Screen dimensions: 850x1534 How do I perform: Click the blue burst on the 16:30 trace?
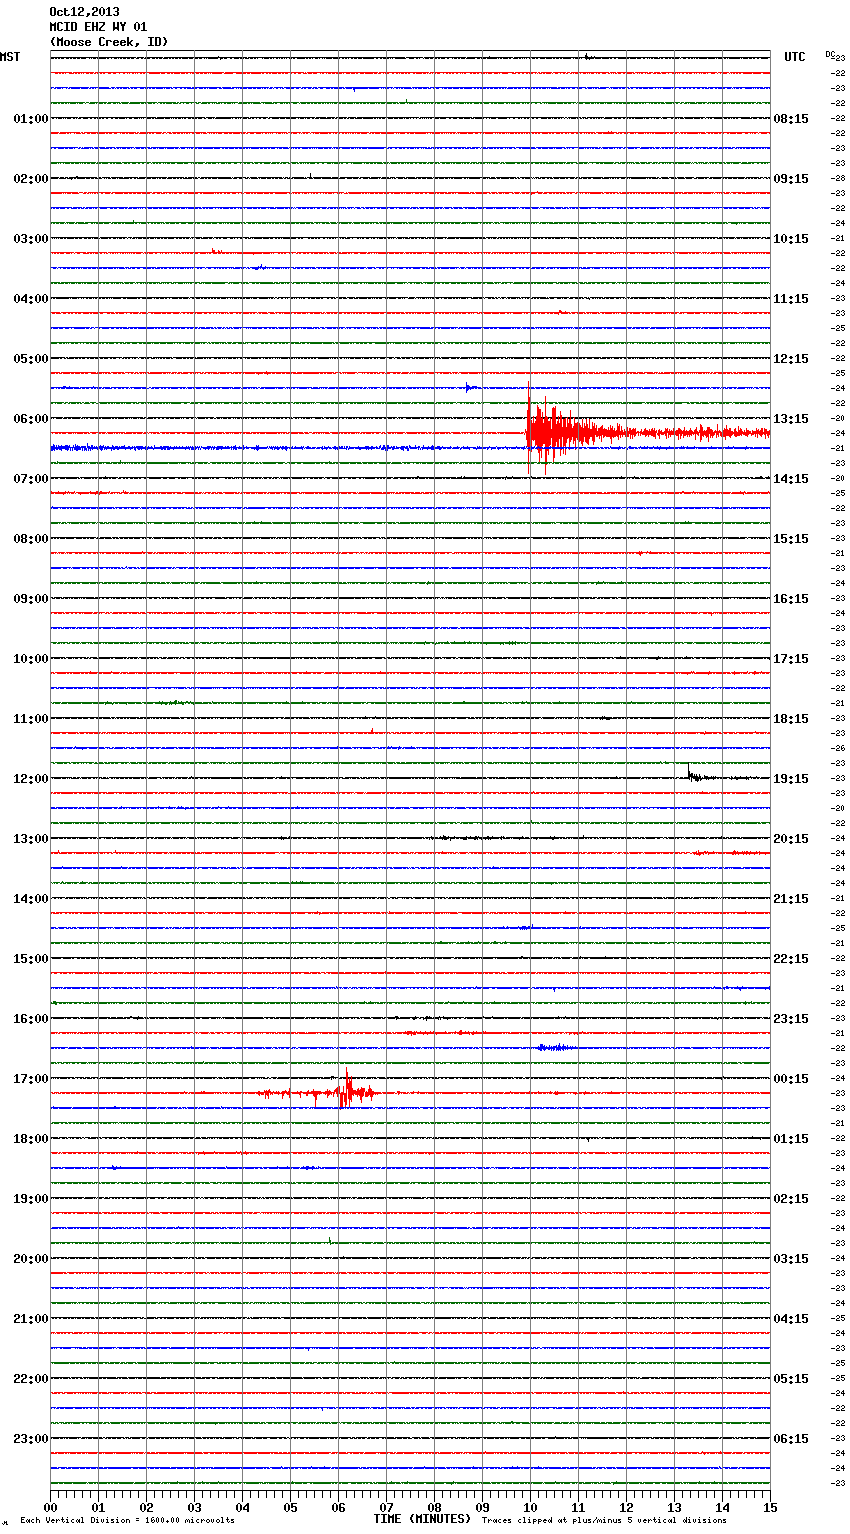556,1047
